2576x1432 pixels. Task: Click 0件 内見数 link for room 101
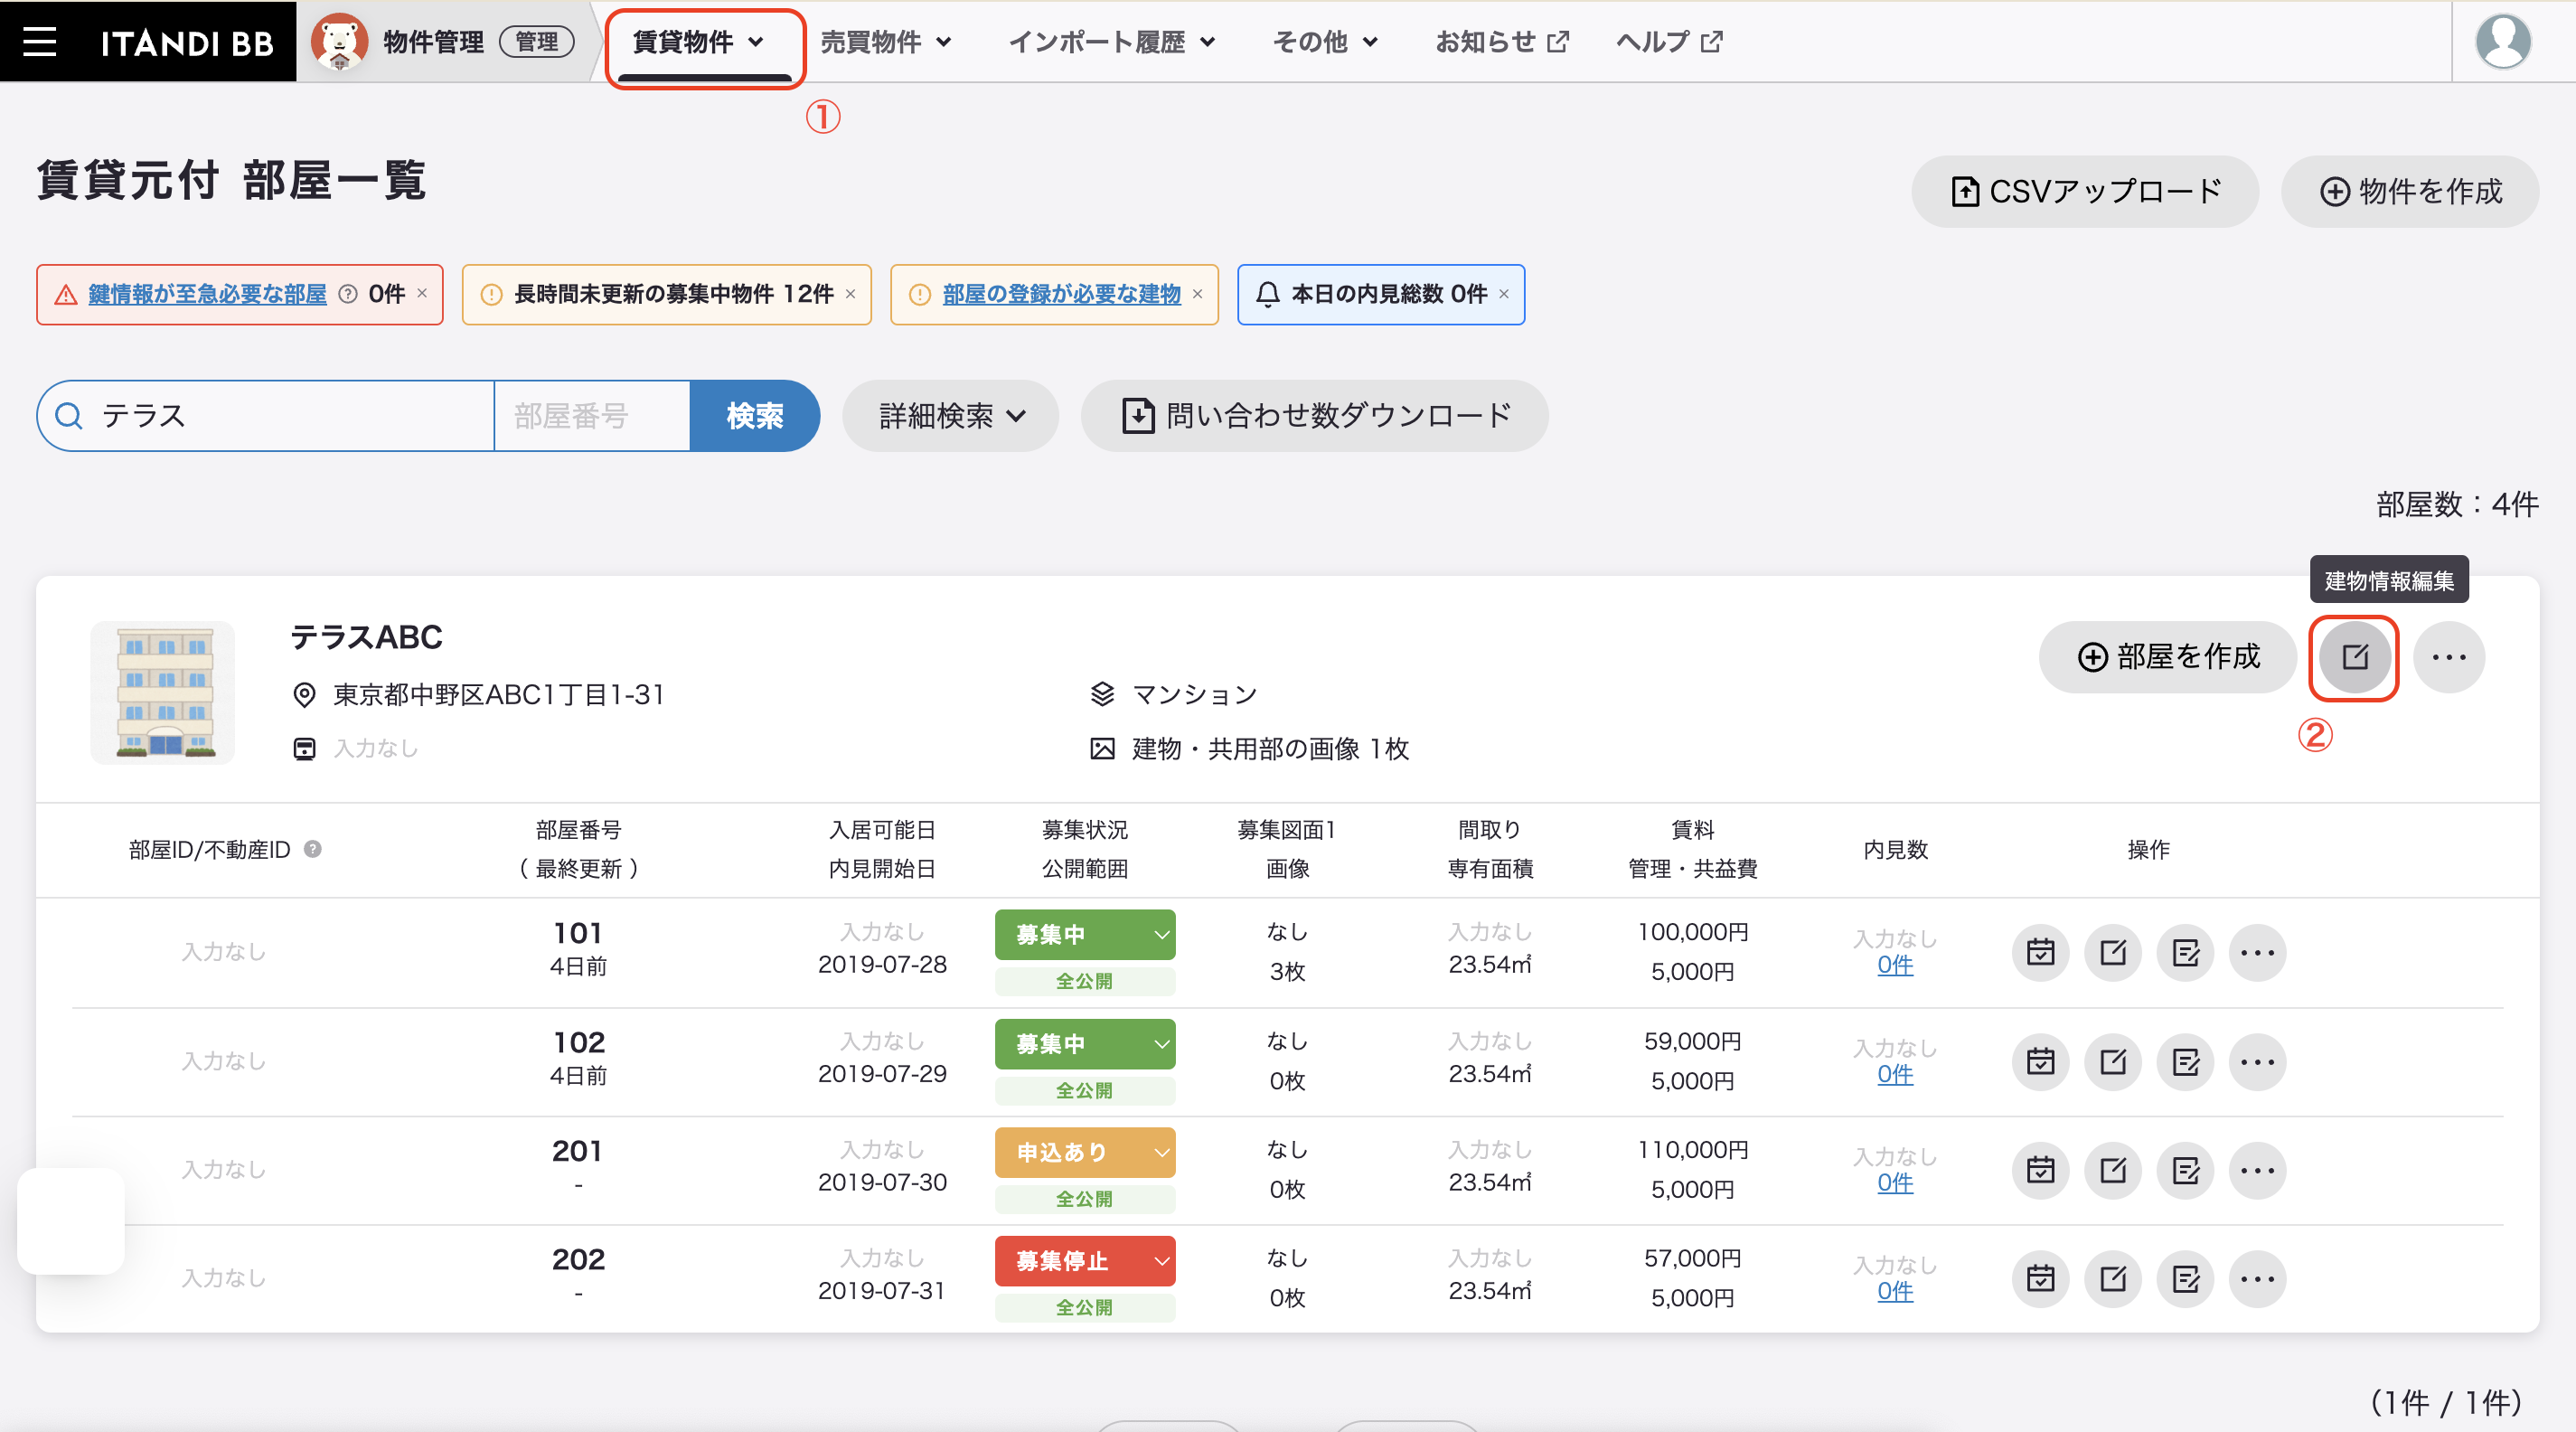point(1895,965)
